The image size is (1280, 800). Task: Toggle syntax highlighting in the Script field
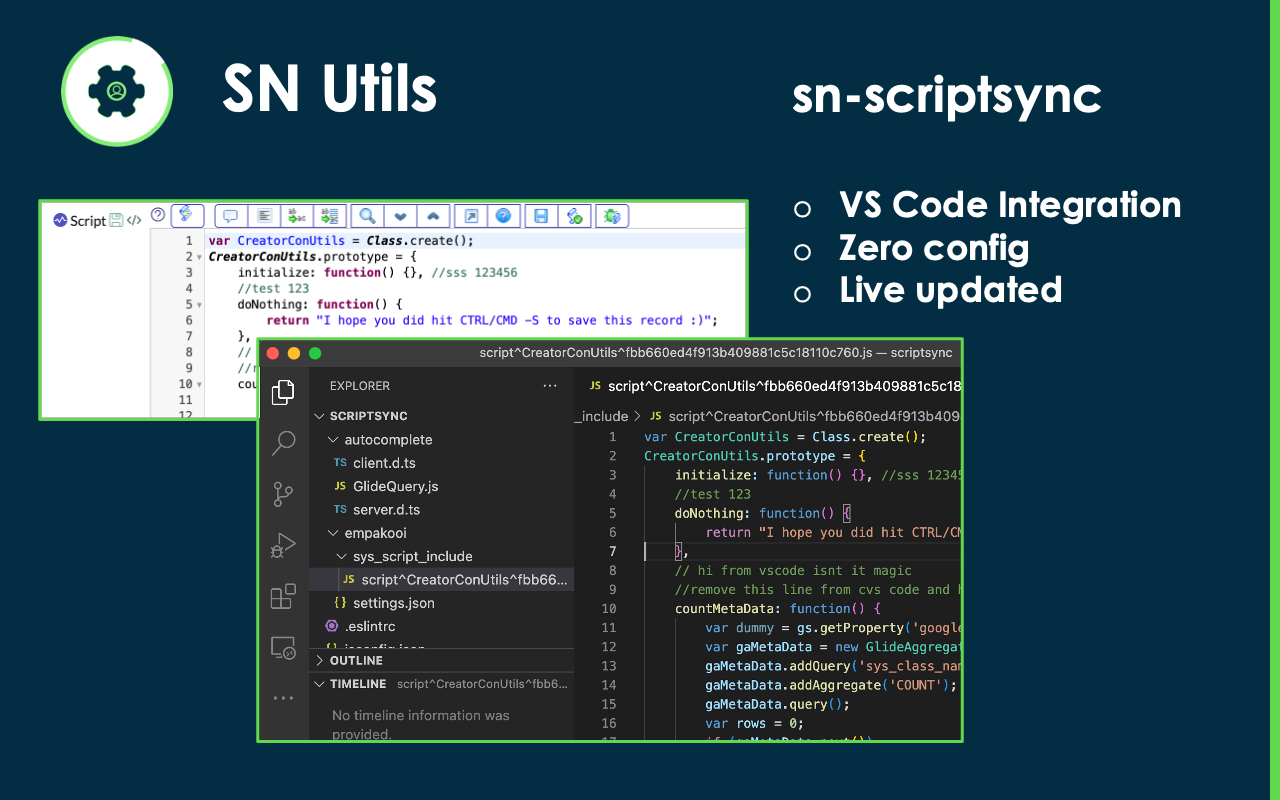[x=185, y=216]
